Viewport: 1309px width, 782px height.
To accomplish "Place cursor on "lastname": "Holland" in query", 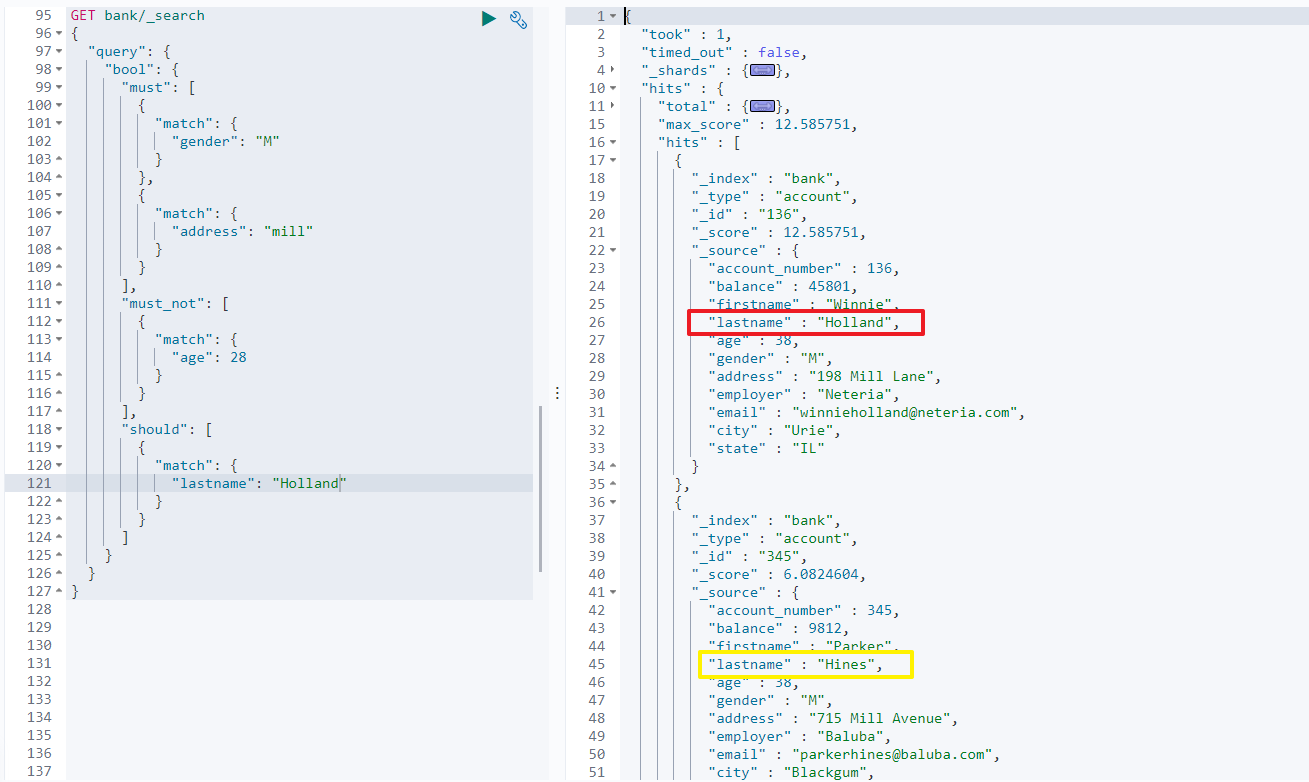I will click(259, 484).
